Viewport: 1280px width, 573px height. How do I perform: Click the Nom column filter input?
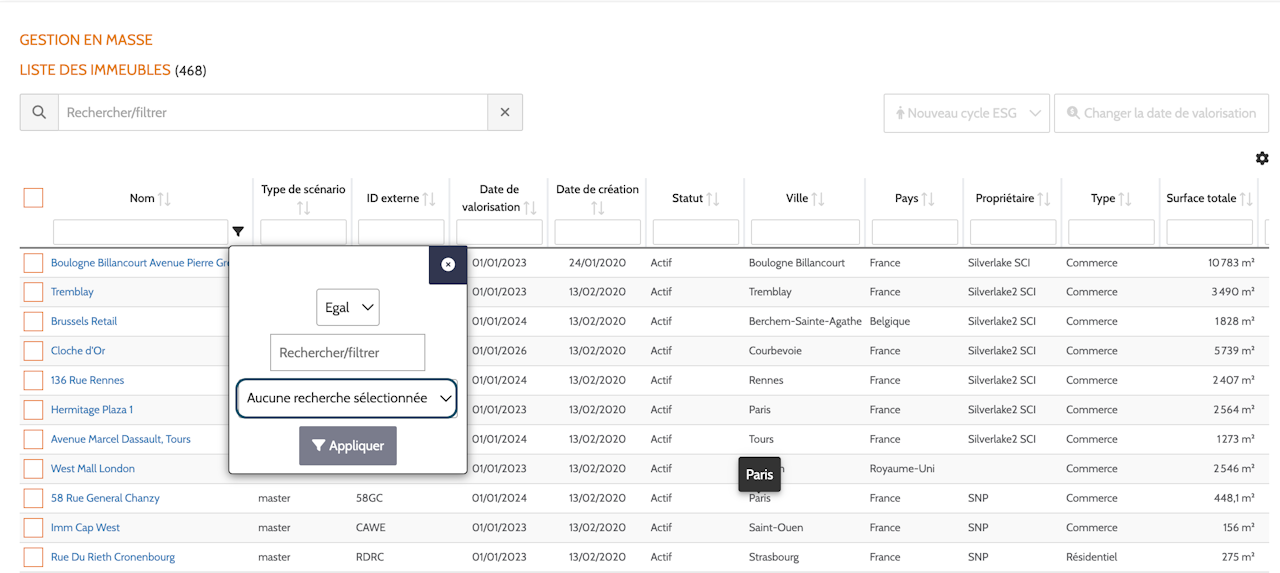140,232
